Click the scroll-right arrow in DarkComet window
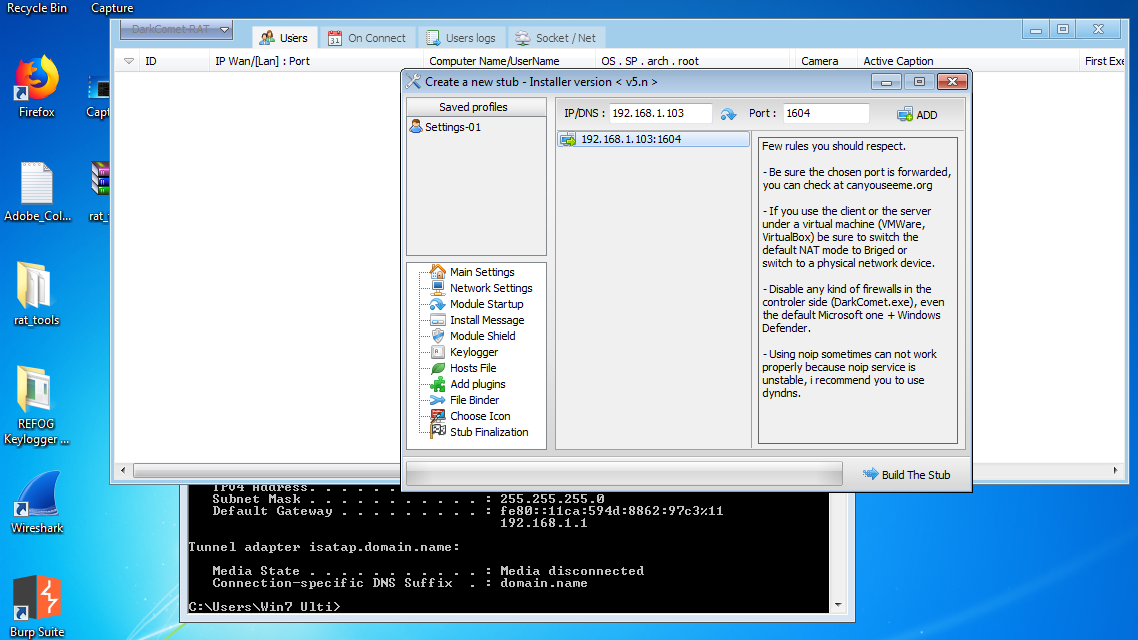 point(1116,471)
